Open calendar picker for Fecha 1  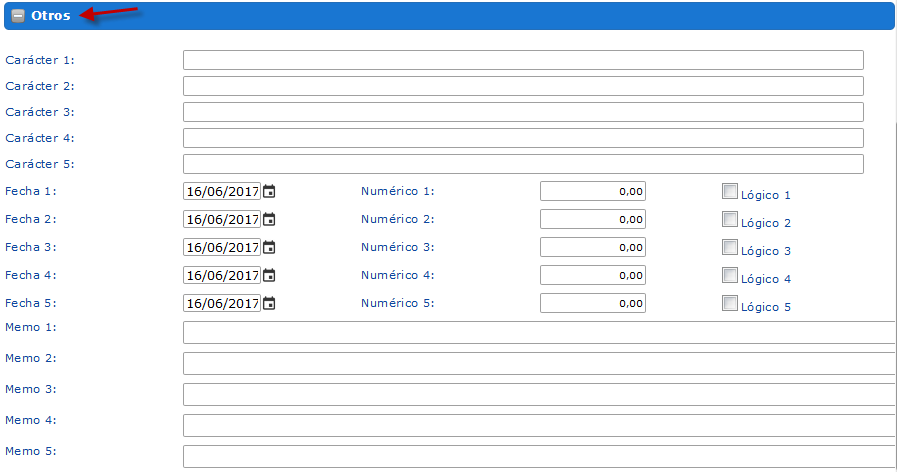pos(269,191)
